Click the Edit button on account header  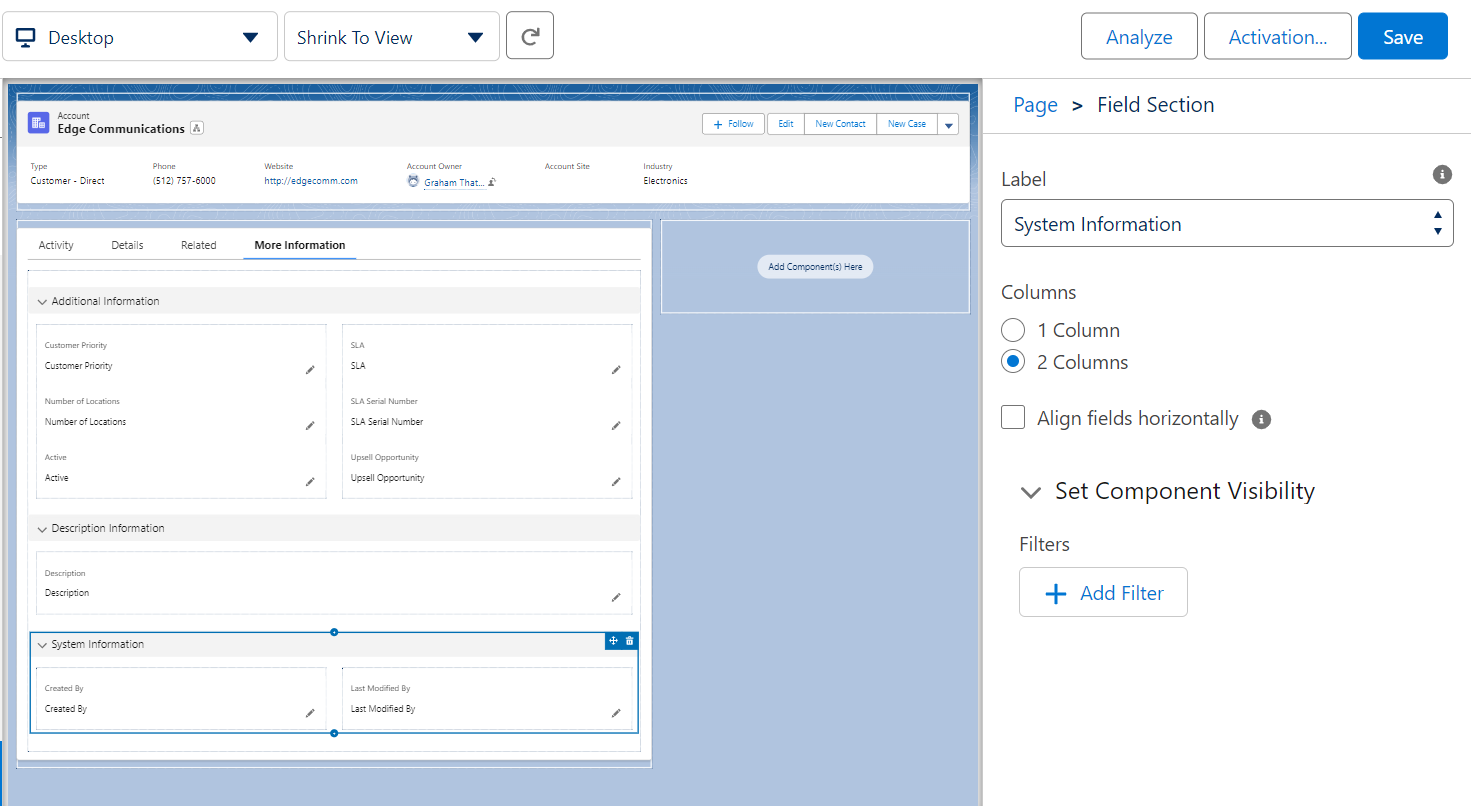click(786, 124)
